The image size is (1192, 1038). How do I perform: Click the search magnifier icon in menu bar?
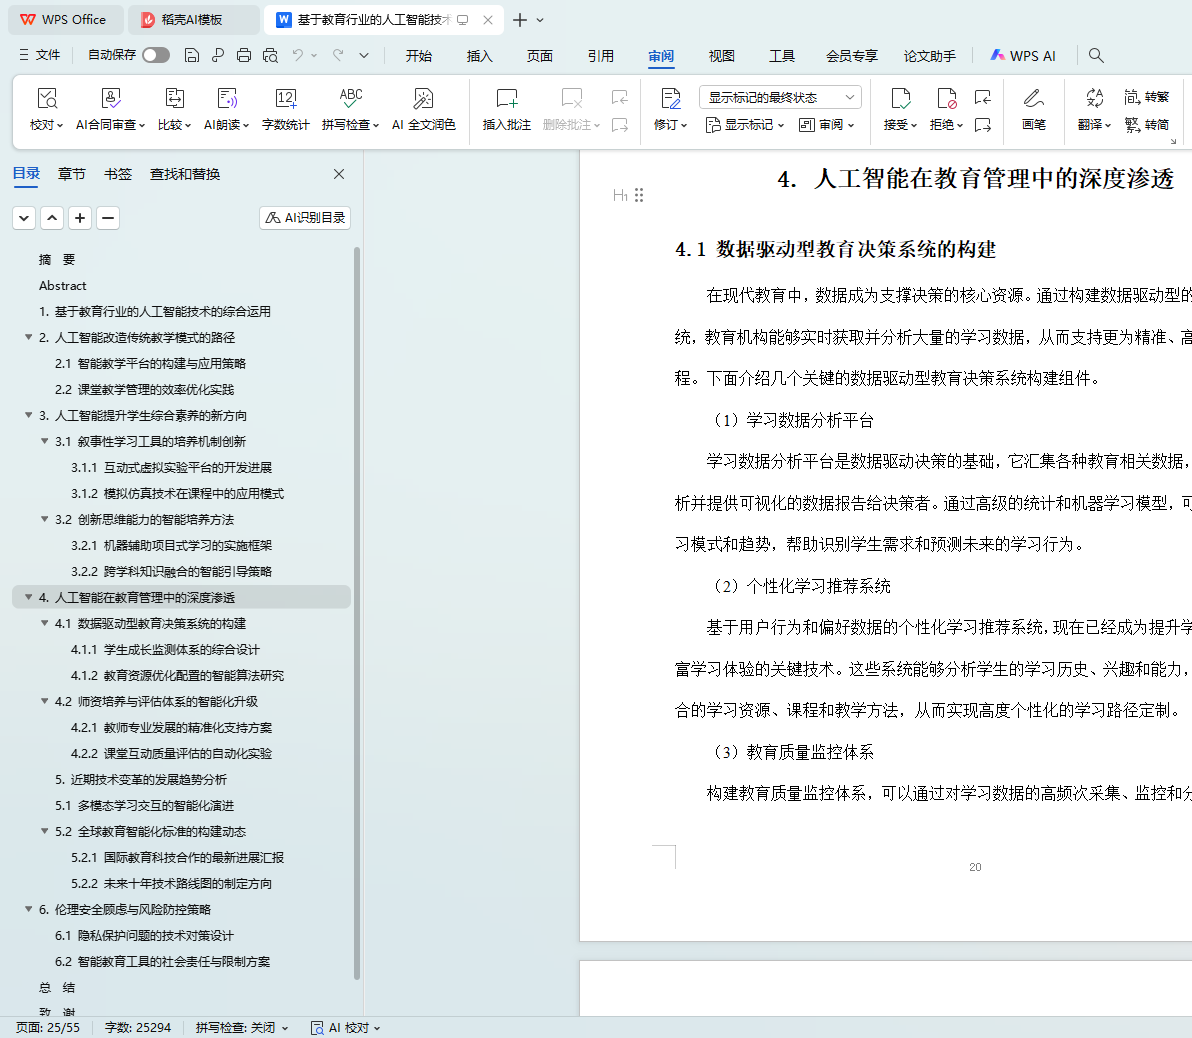[1096, 56]
